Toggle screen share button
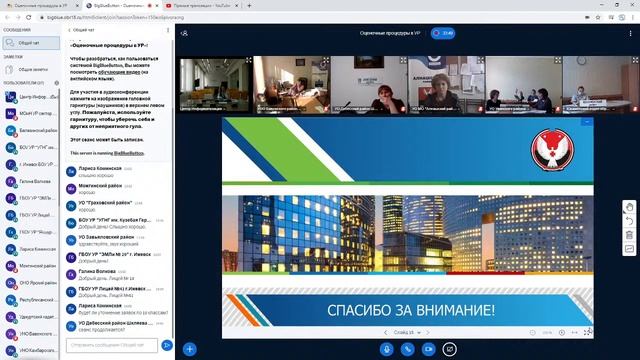 coord(449,349)
